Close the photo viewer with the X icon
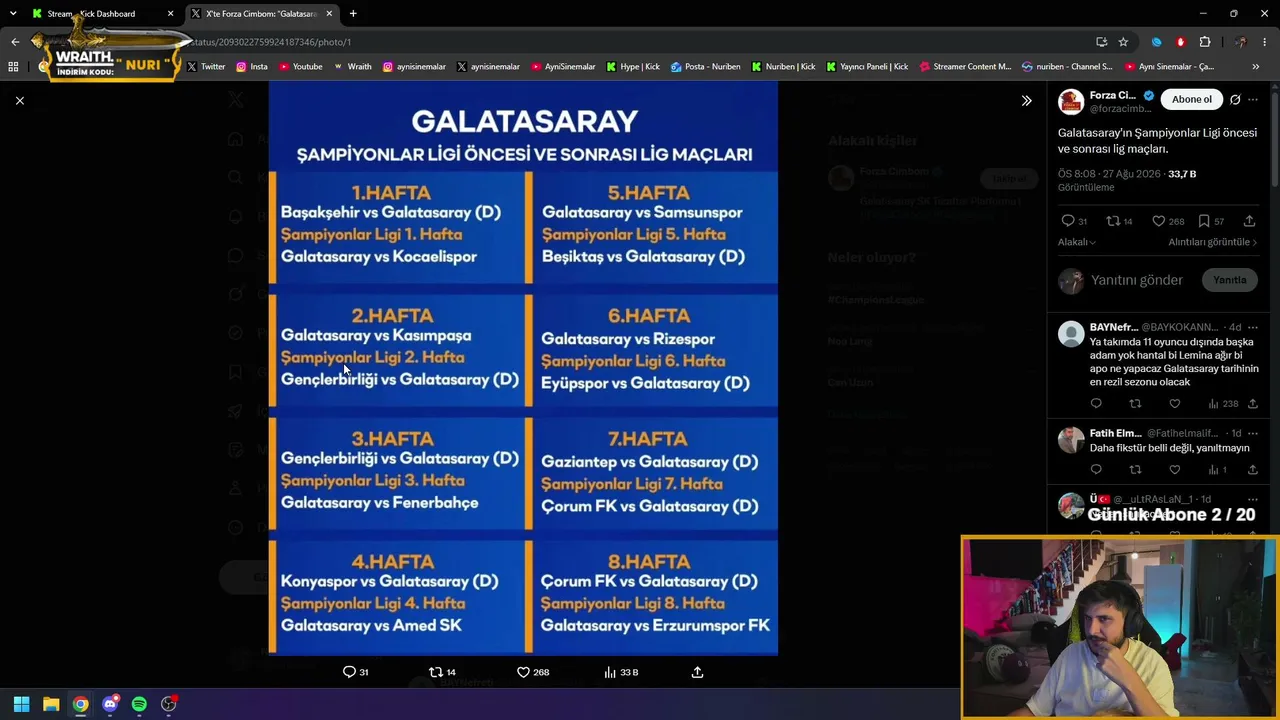 coord(19,100)
